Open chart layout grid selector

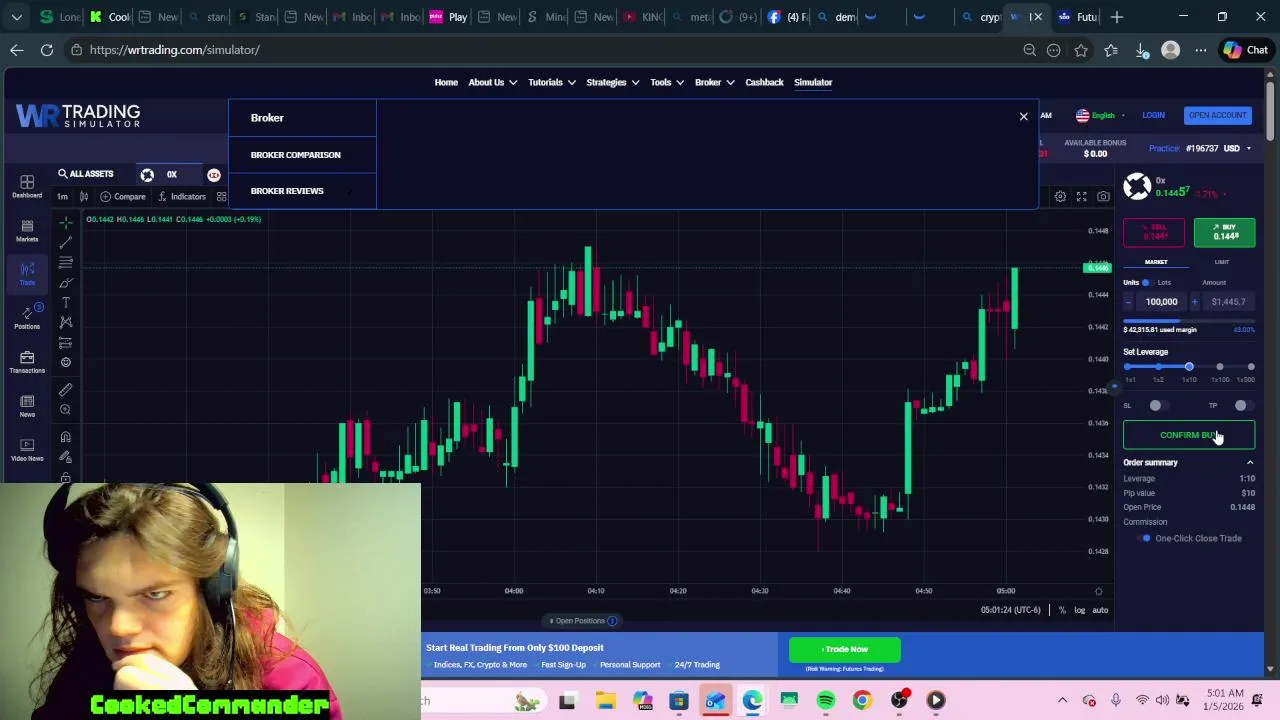221,197
